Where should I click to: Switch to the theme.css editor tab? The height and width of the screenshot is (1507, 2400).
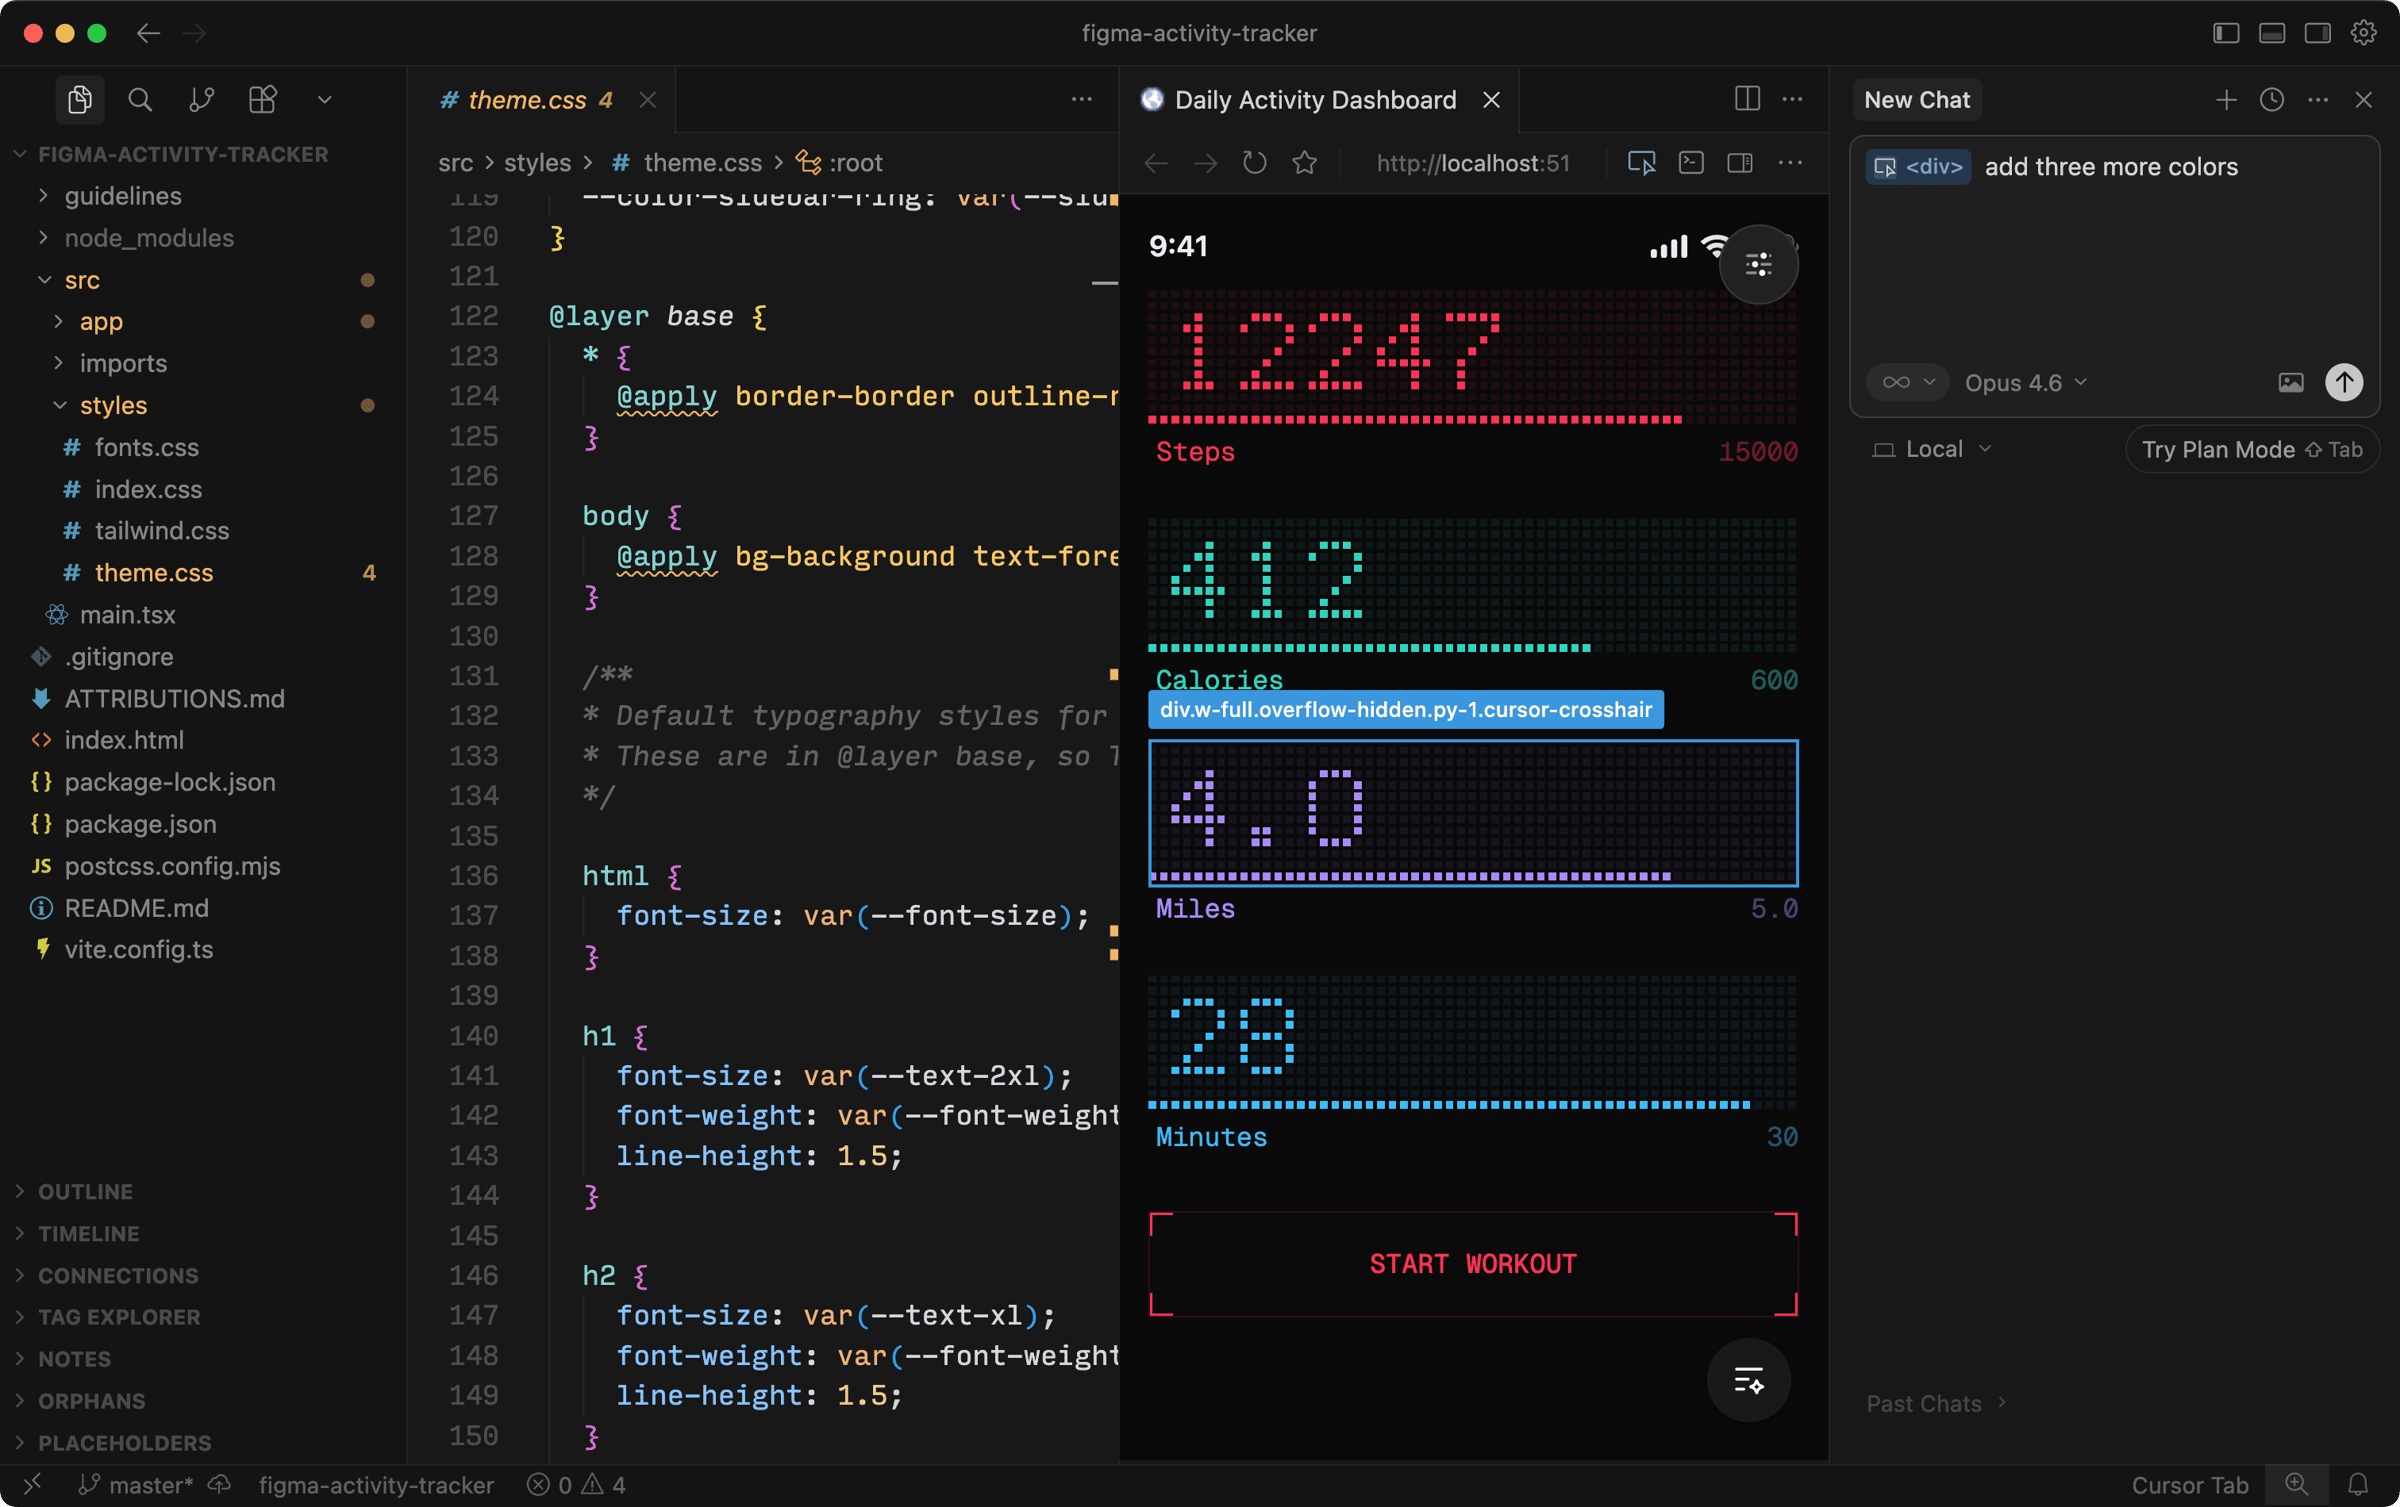tap(527, 99)
